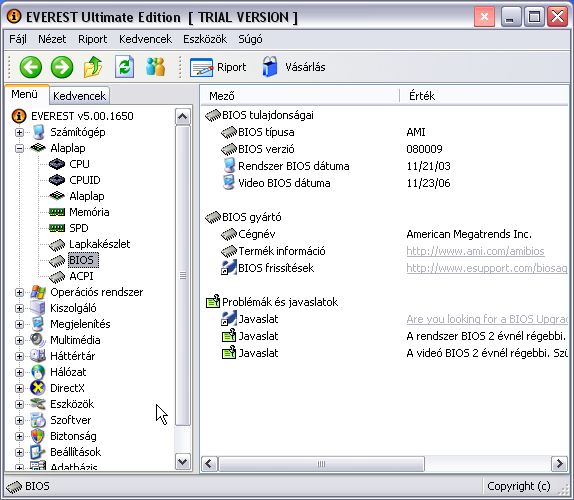Image resolution: width=574 pixels, height=500 pixels.
Task: Select the Számítógép computer icon
Action: point(38,132)
